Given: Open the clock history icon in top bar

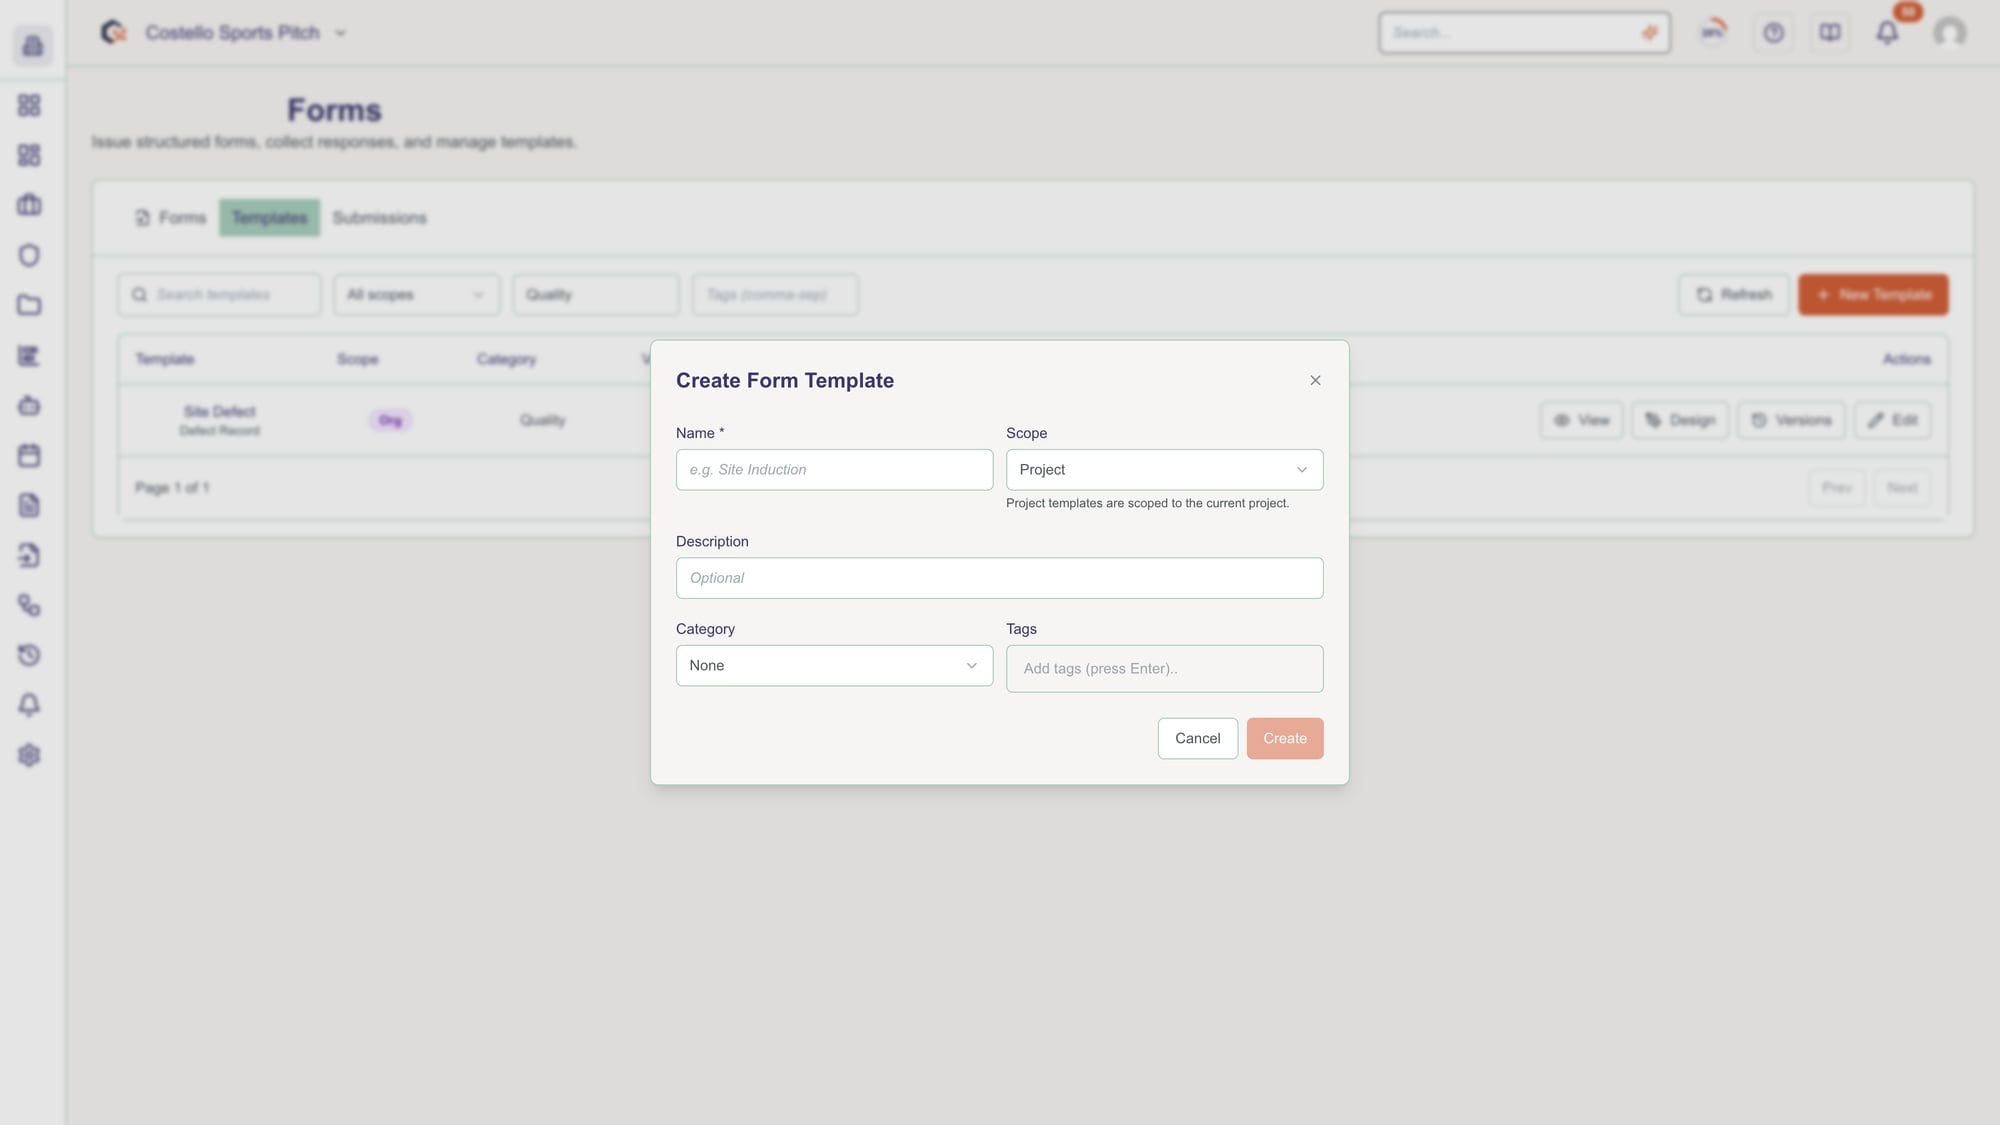Looking at the screenshot, I should [x=1773, y=32].
